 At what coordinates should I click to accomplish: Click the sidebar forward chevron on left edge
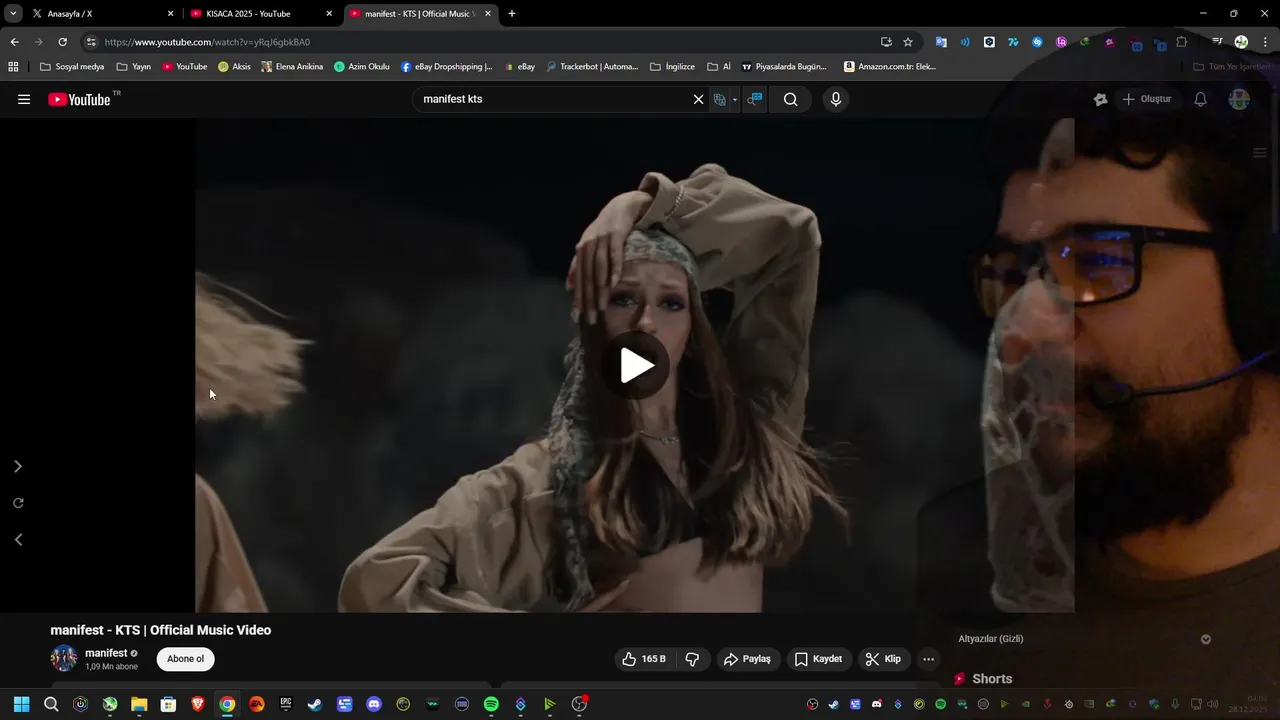click(17, 467)
